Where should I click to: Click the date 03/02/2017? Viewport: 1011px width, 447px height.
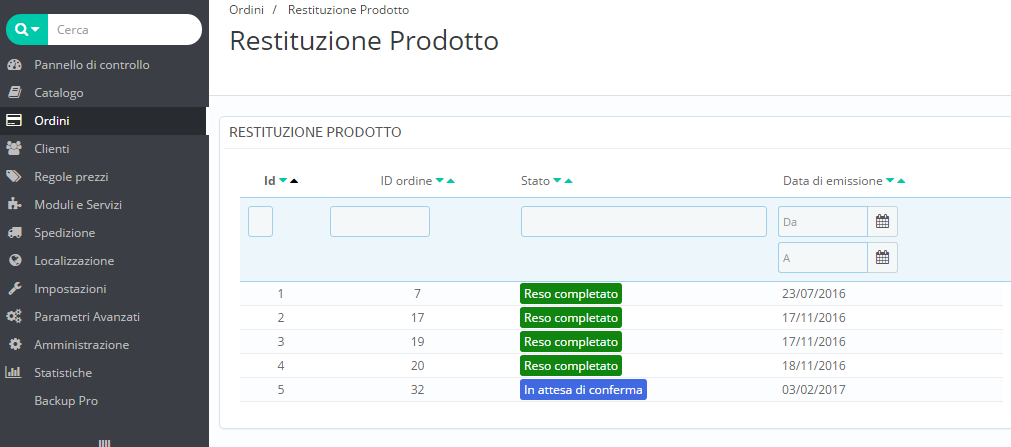pos(814,390)
